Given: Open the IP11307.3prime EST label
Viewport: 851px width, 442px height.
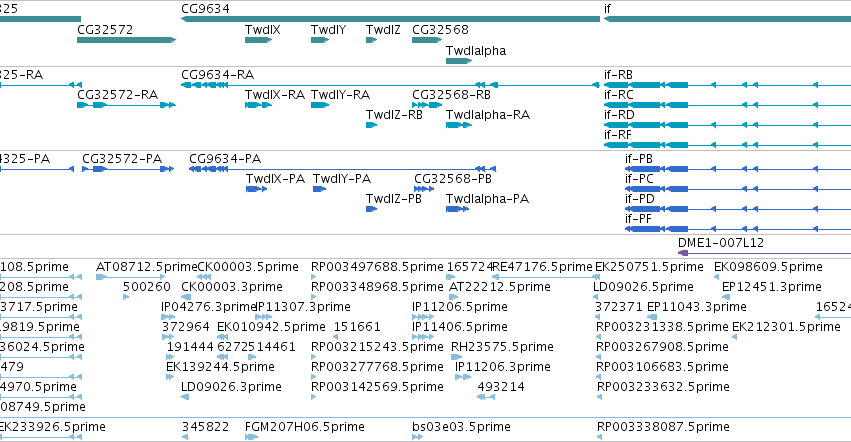Looking at the screenshot, I should [x=303, y=307].
